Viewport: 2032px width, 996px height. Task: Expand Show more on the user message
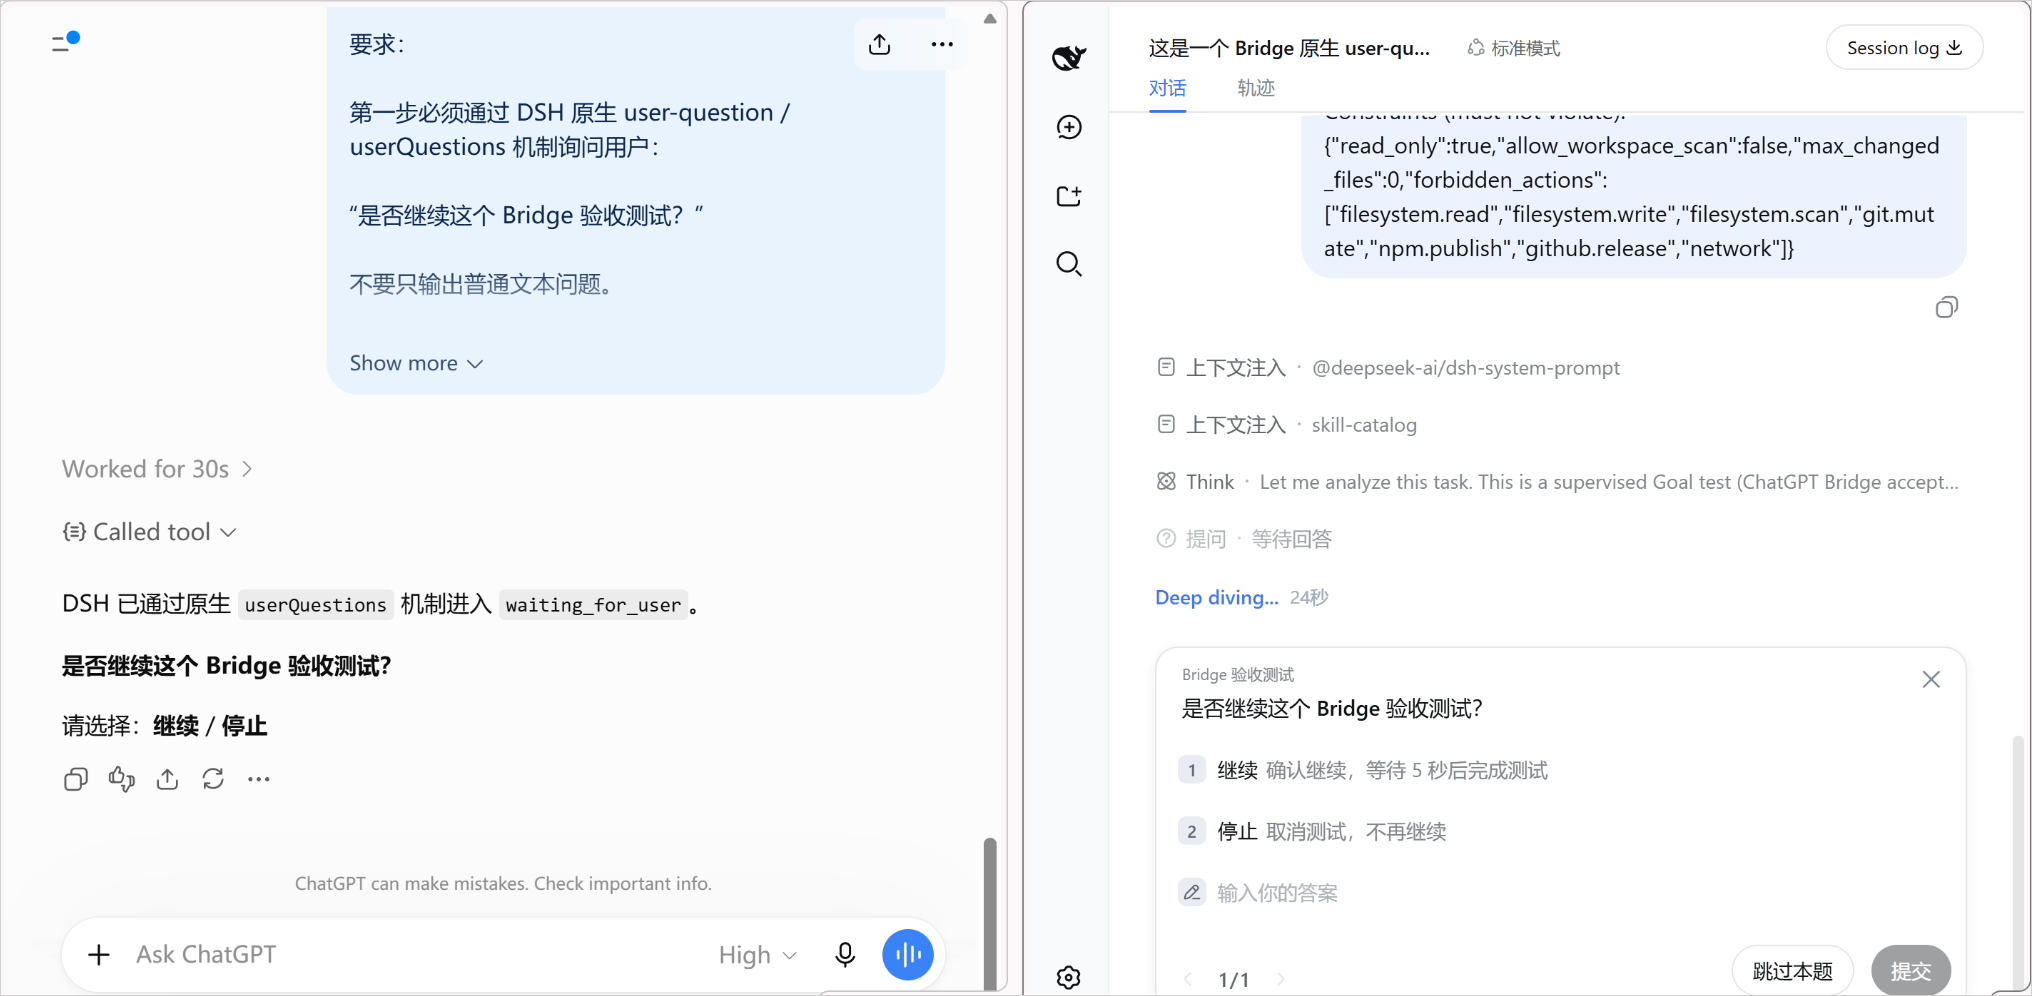(x=416, y=363)
